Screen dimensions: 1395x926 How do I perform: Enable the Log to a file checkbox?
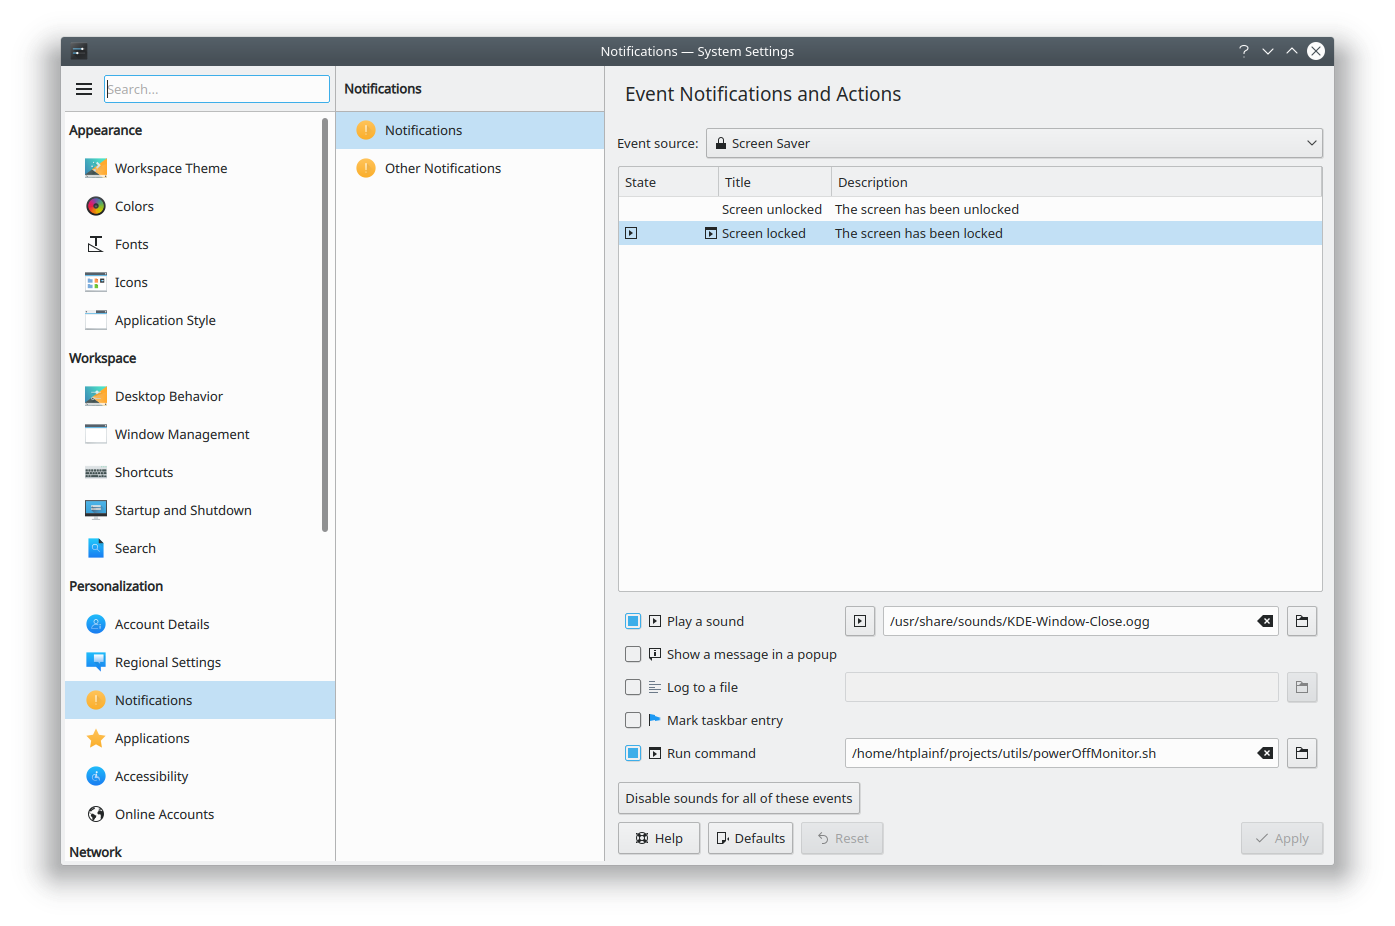[x=633, y=687]
